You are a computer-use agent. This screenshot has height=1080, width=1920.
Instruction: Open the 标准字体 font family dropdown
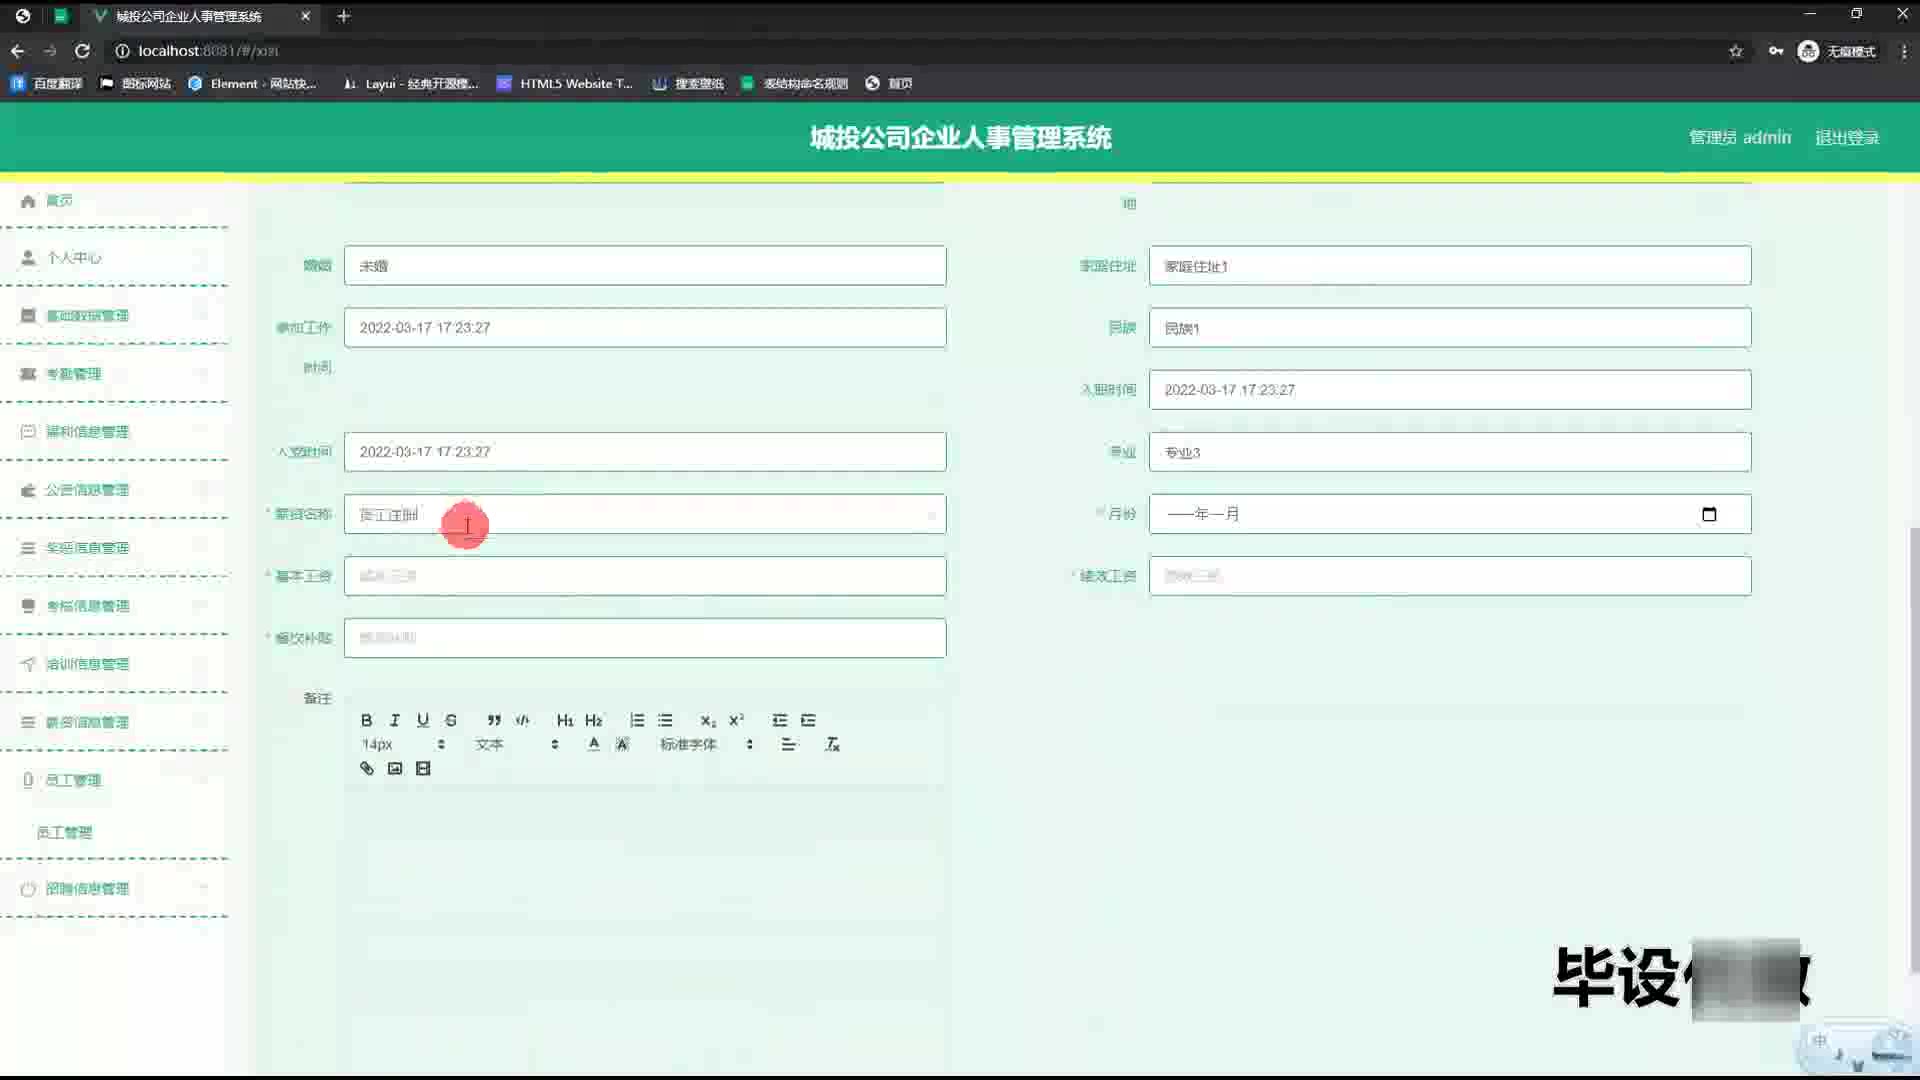(x=706, y=744)
